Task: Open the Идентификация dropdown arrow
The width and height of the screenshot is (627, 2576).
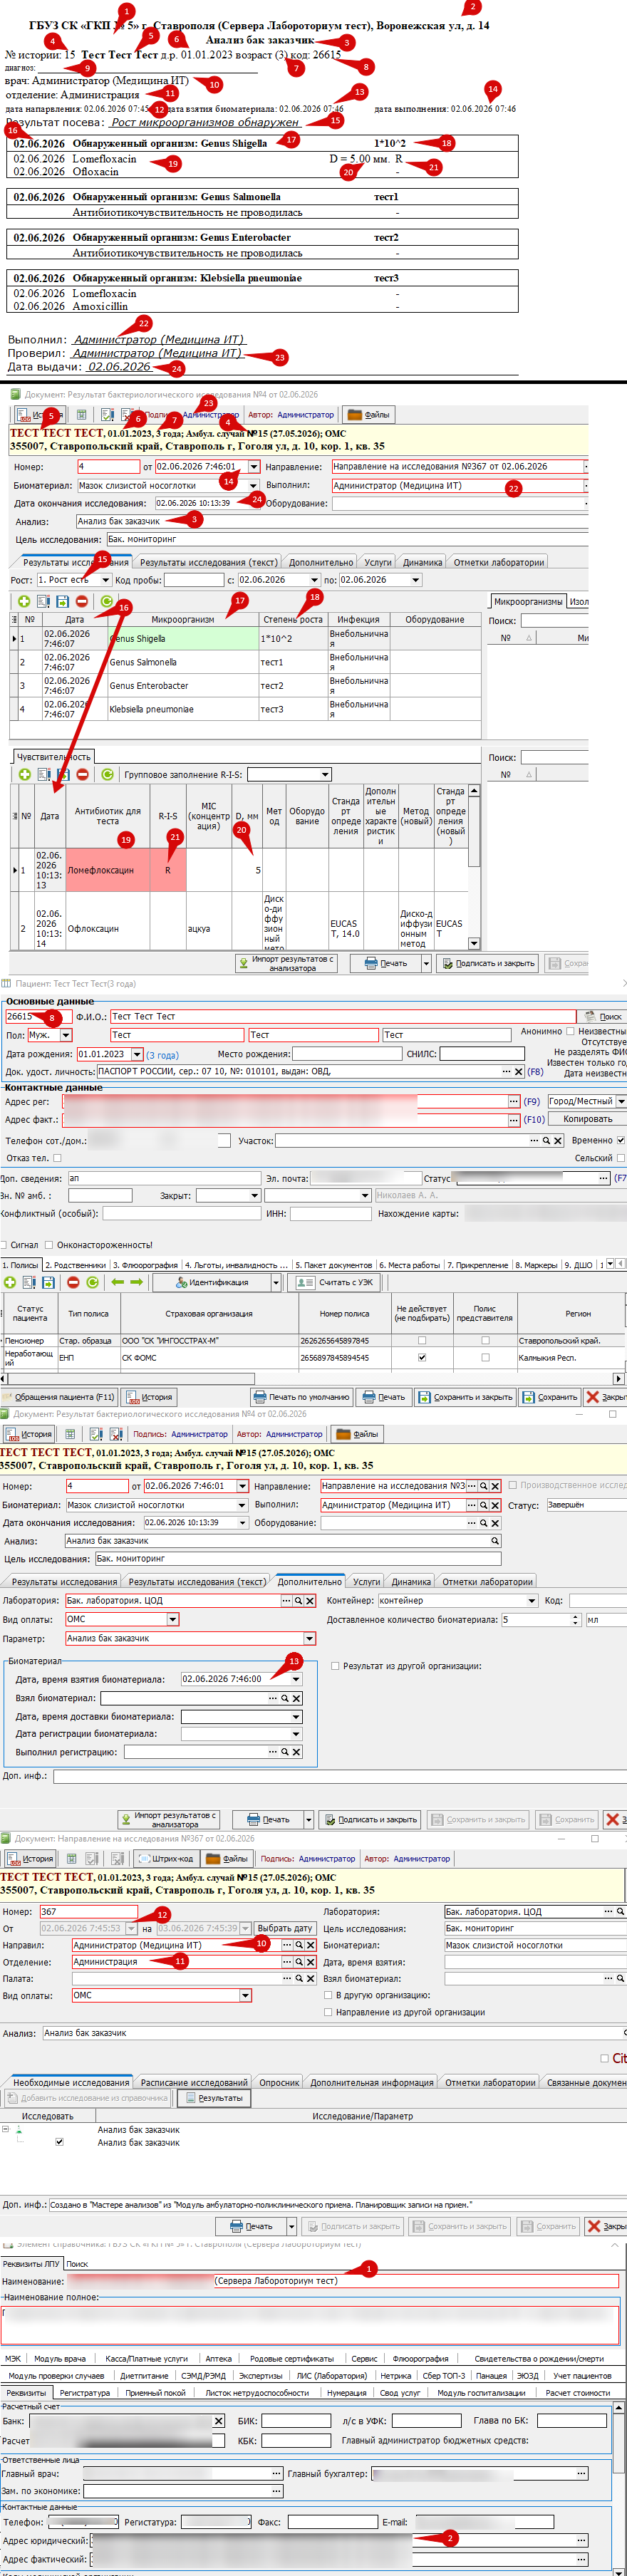Action: coord(275,1282)
